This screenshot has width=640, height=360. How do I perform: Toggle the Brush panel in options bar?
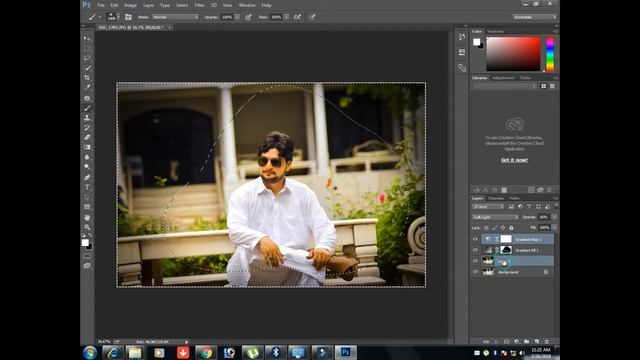pos(128,17)
